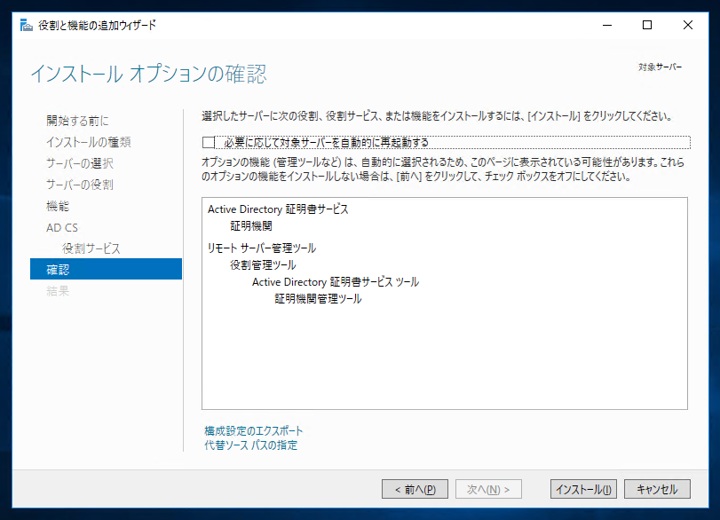This screenshot has height=520, width=720.
Task: Click the インストール button
Action: click(x=583, y=489)
